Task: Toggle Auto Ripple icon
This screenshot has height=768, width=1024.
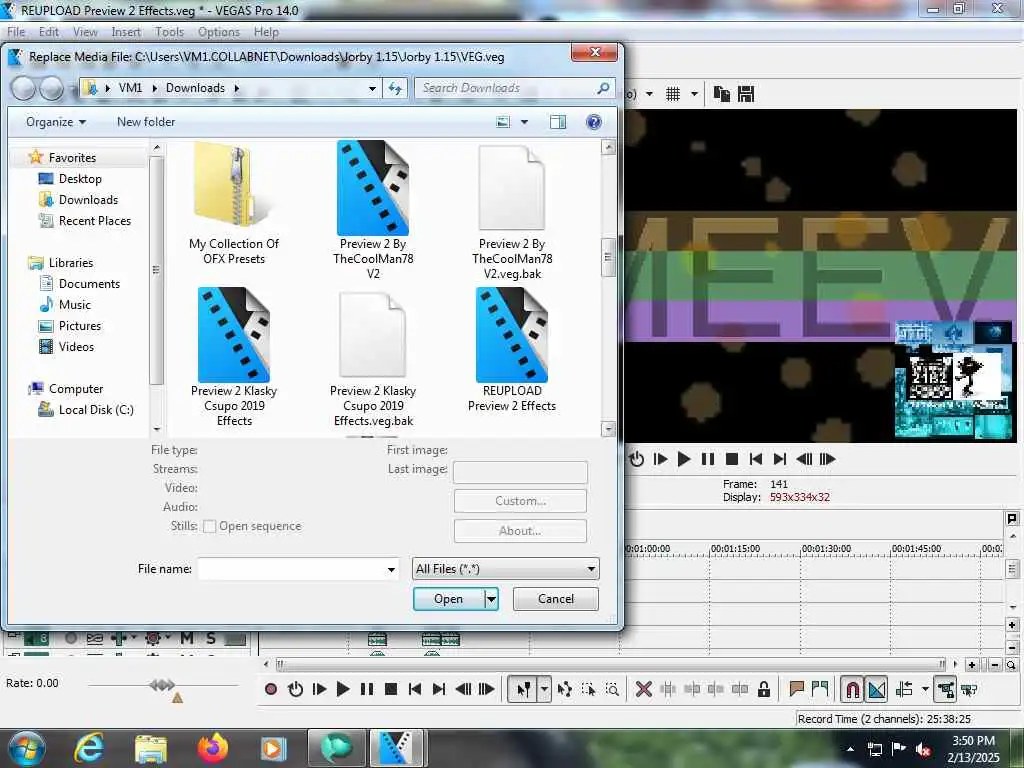Action: coord(905,690)
